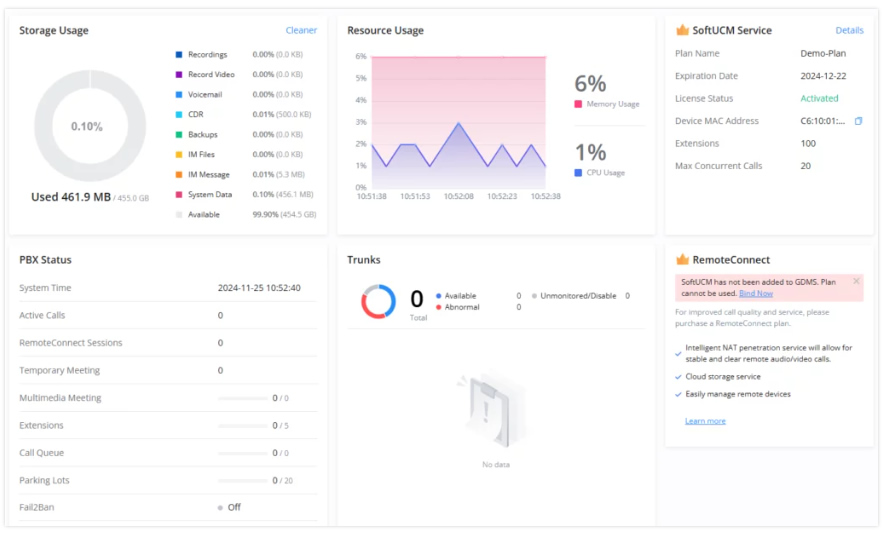This screenshot has width=885, height=534.
Task: Click the '1%' CPU usage value
Action: pos(590,152)
